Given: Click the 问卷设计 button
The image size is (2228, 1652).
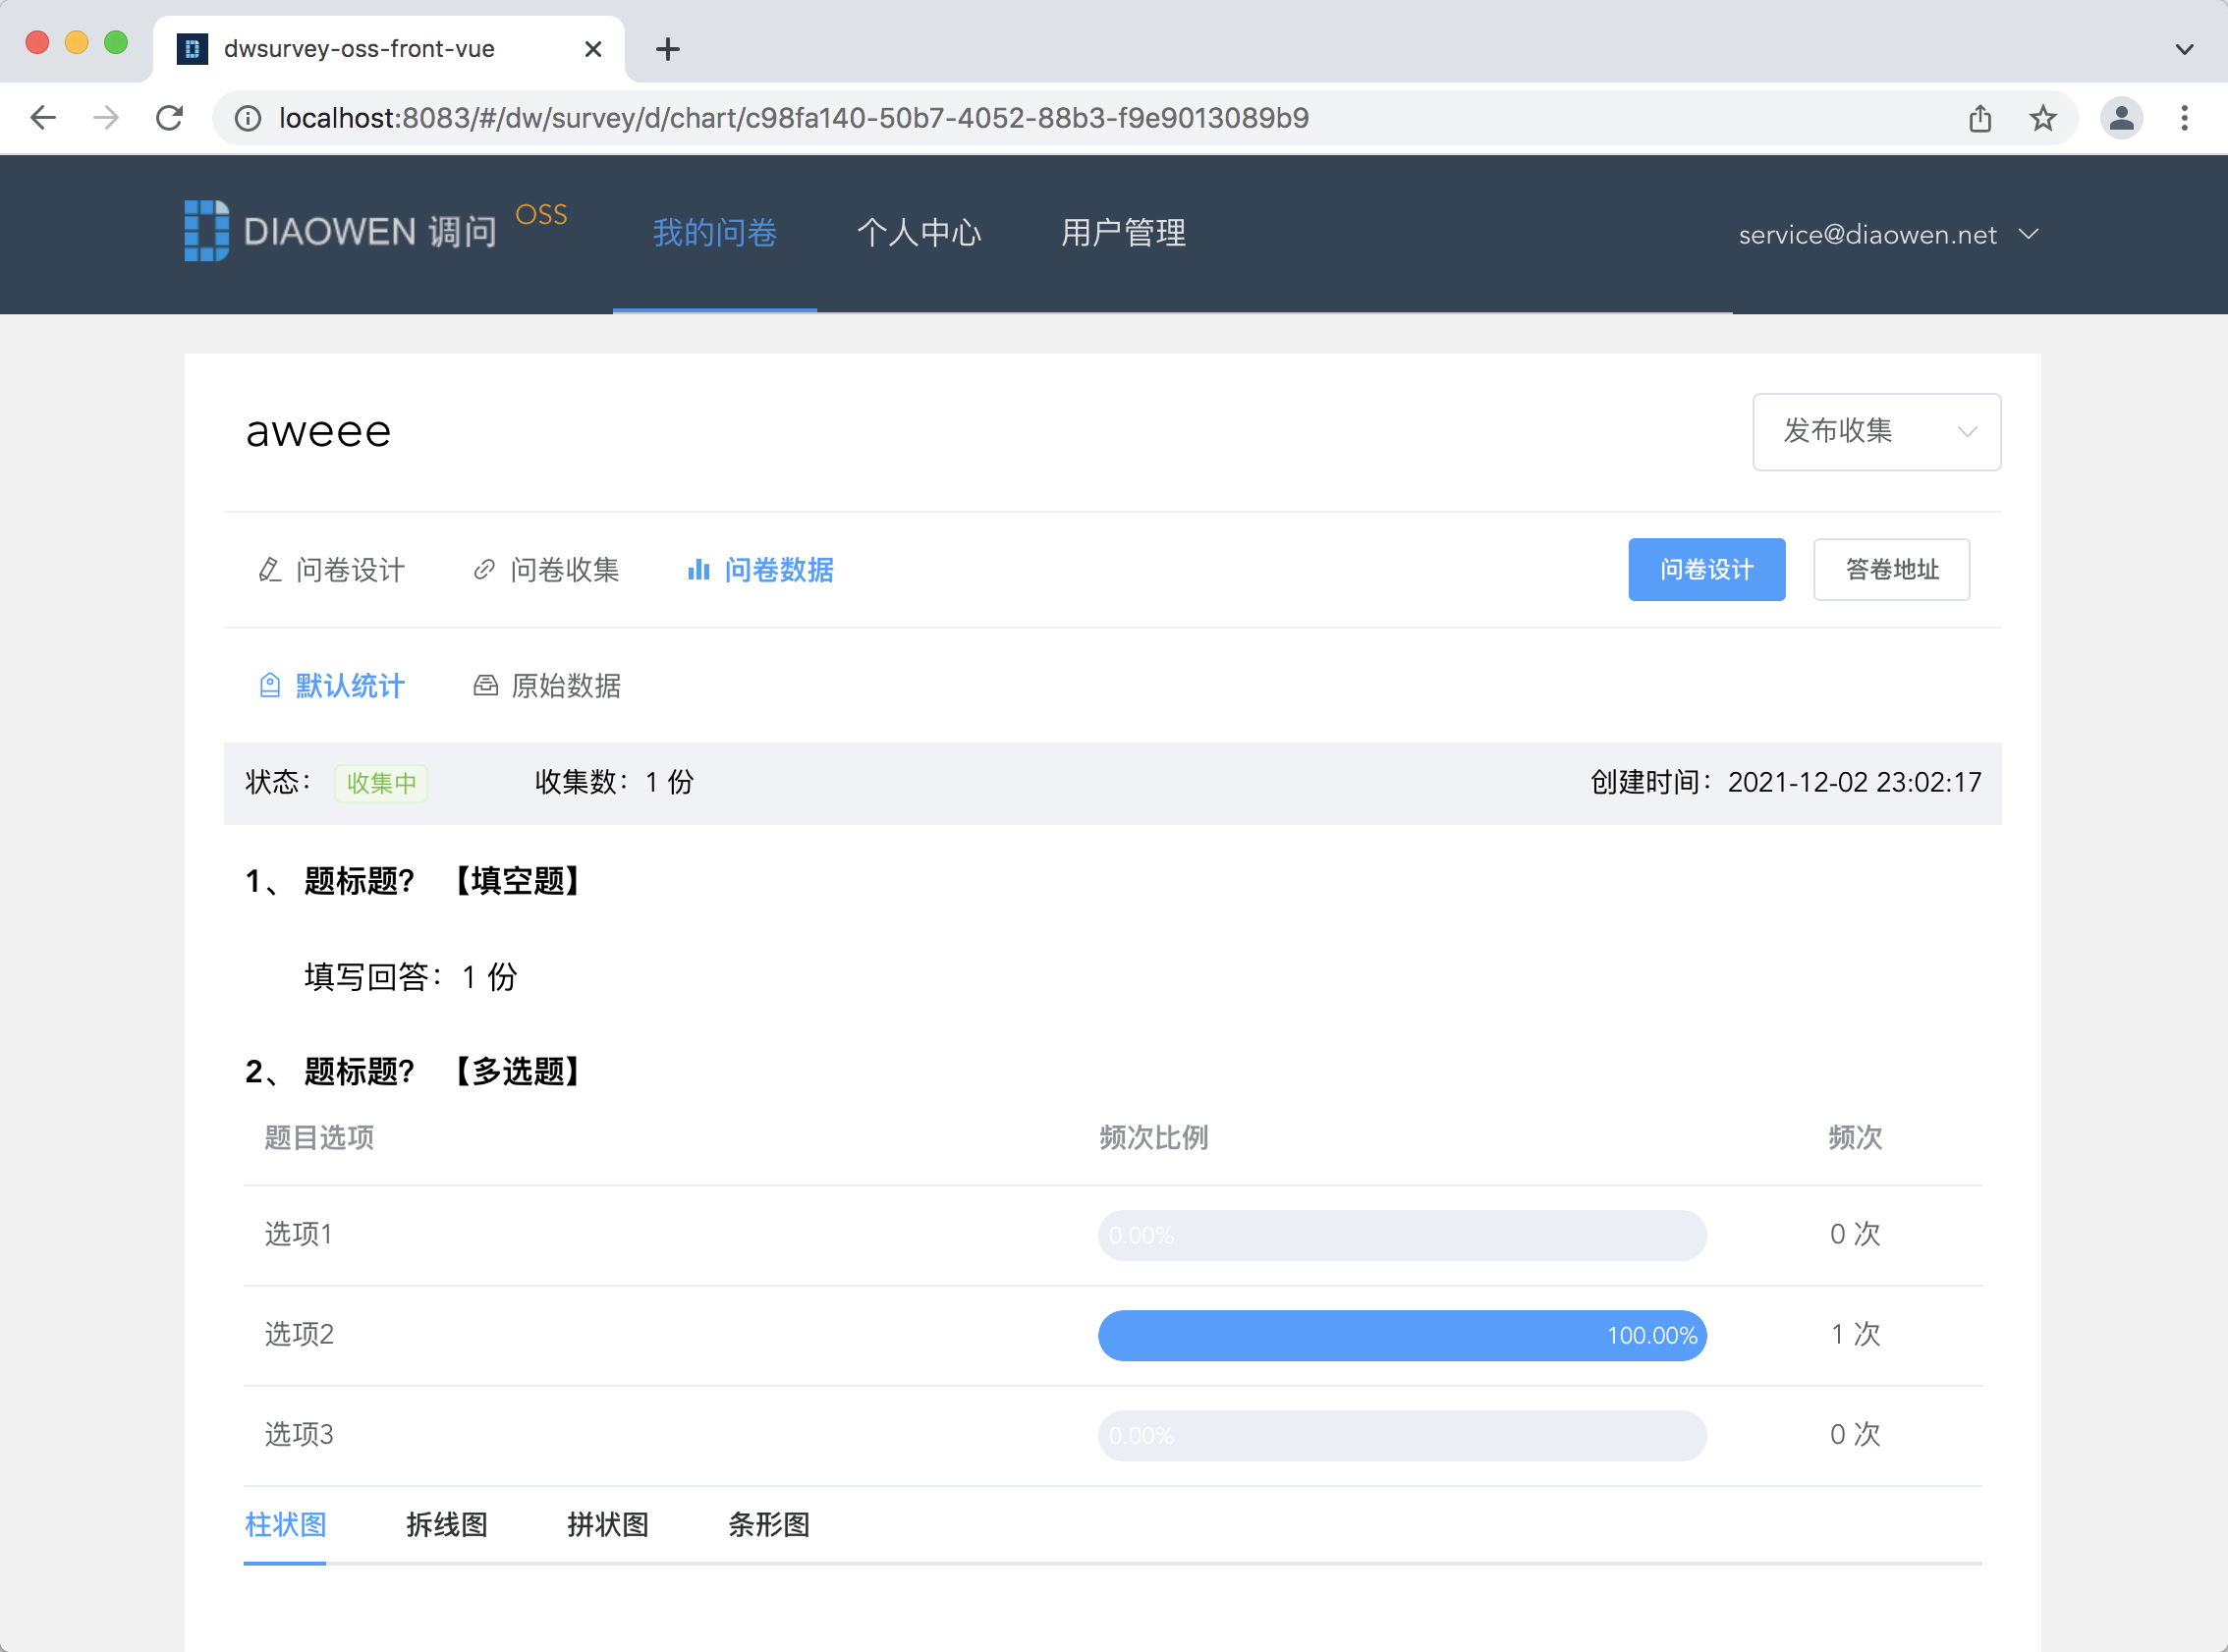Looking at the screenshot, I should pyautogui.click(x=1707, y=568).
